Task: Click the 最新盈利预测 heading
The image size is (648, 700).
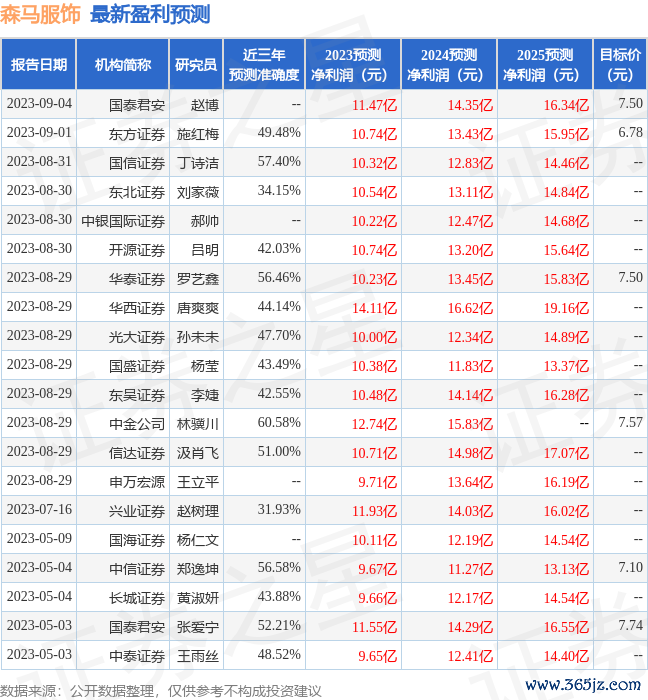Action: click(x=150, y=14)
